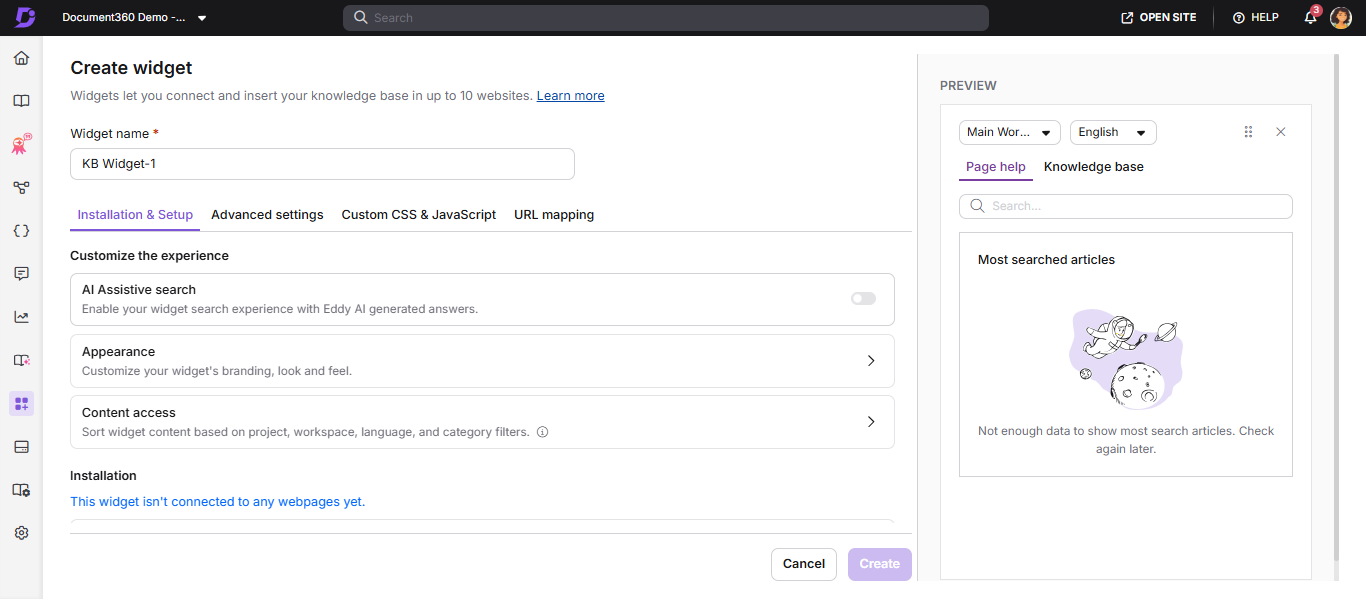Image resolution: width=1366 pixels, height=599 pixels.
Task: Open the Analytics chart icon in sidebar
Action: pyautogui.click(x=21, y=317)
